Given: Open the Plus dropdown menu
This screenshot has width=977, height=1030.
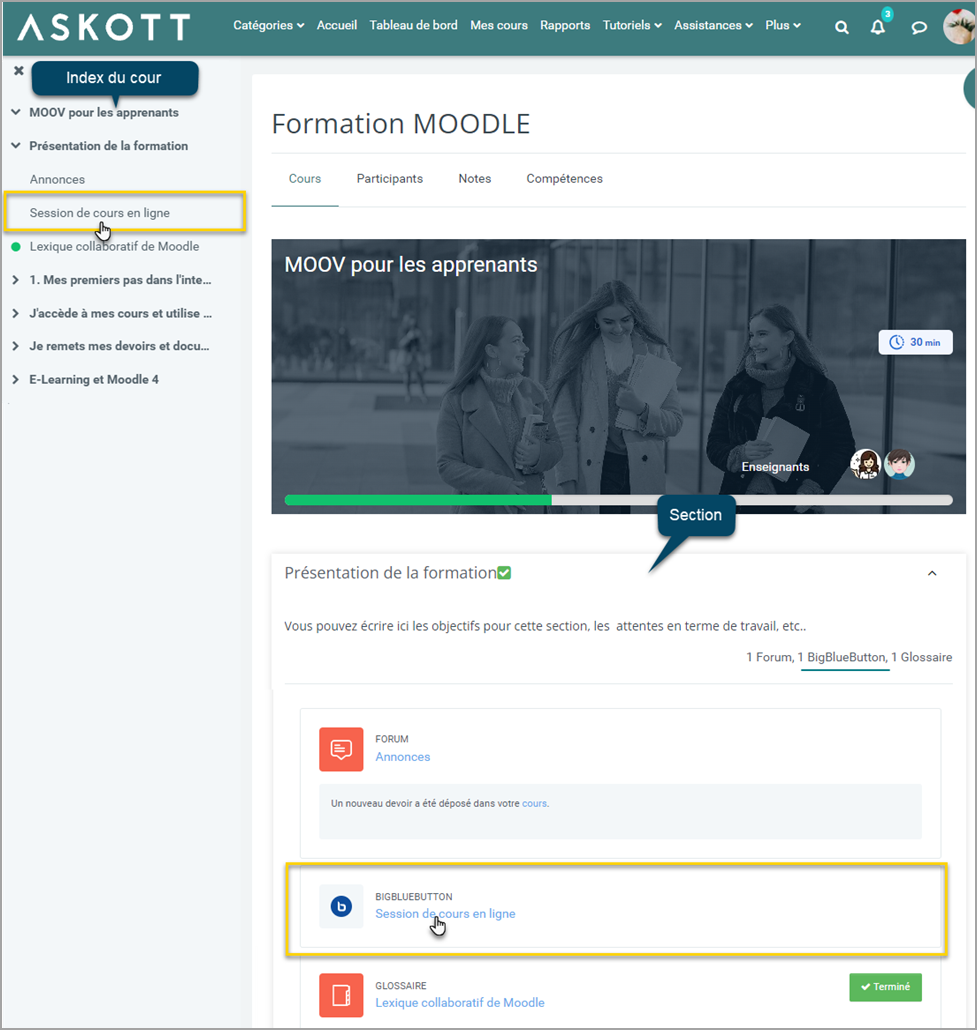Looking at the screenshot, I should click(x=783, y=25).
